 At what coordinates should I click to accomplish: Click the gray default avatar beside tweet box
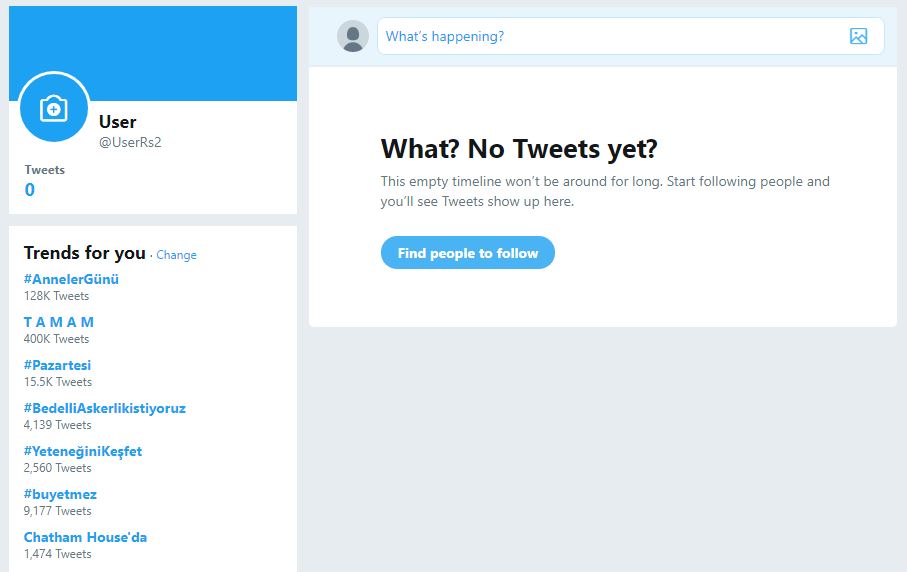click(353, 36)
